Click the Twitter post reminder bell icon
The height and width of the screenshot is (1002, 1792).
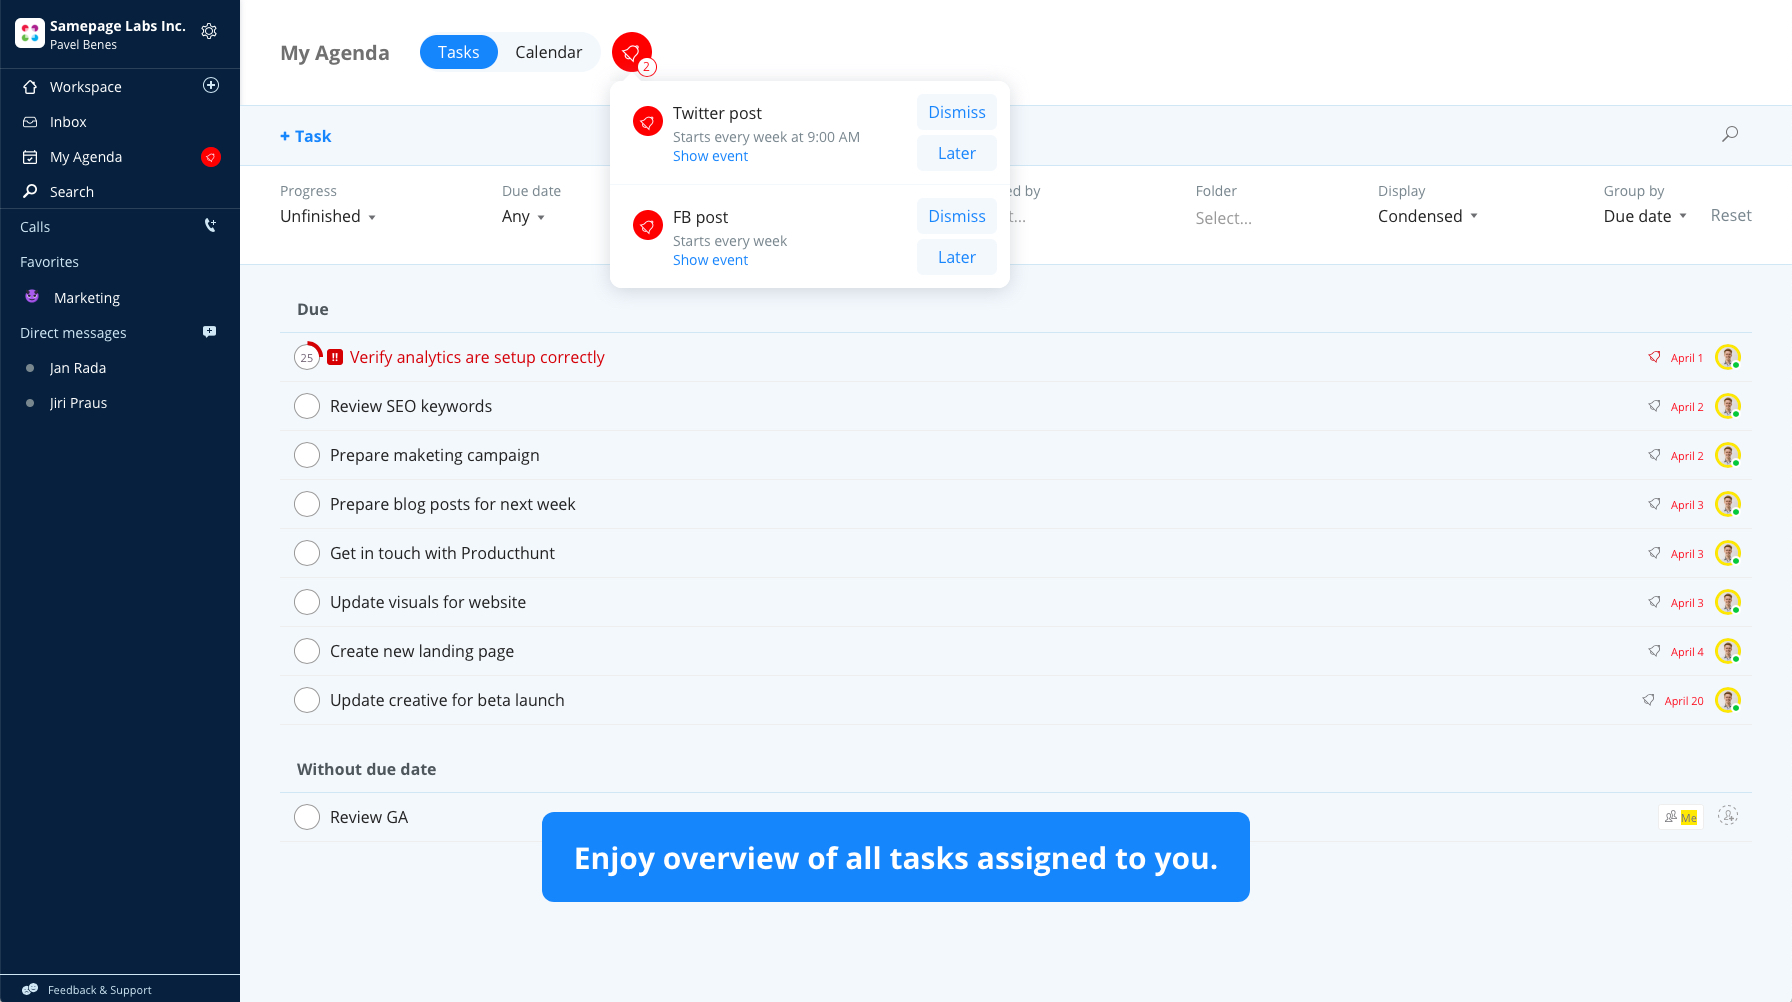click(x=648, y=122)
